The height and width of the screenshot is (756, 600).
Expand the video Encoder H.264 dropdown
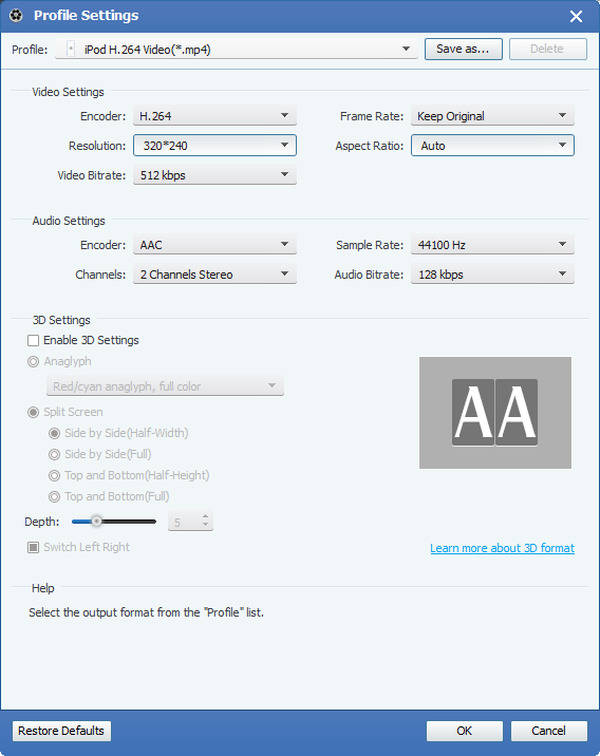click(214, 116)
